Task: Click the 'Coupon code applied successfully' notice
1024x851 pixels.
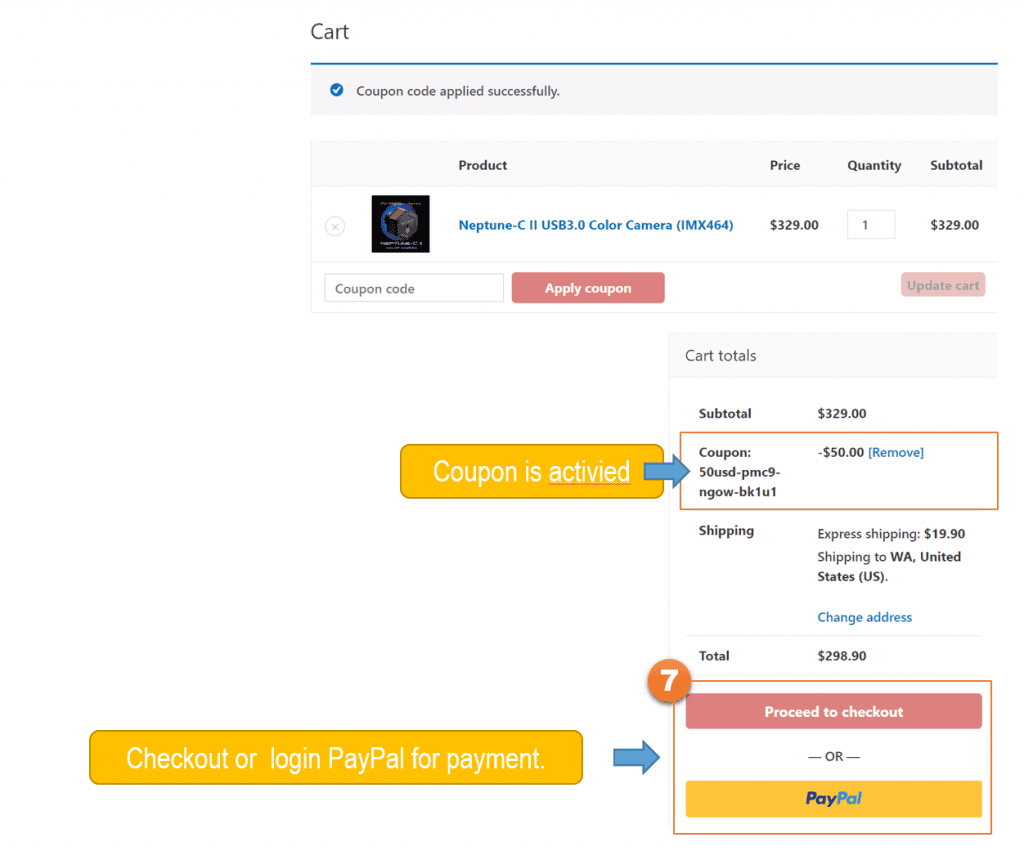Action: tap(458, 91)
